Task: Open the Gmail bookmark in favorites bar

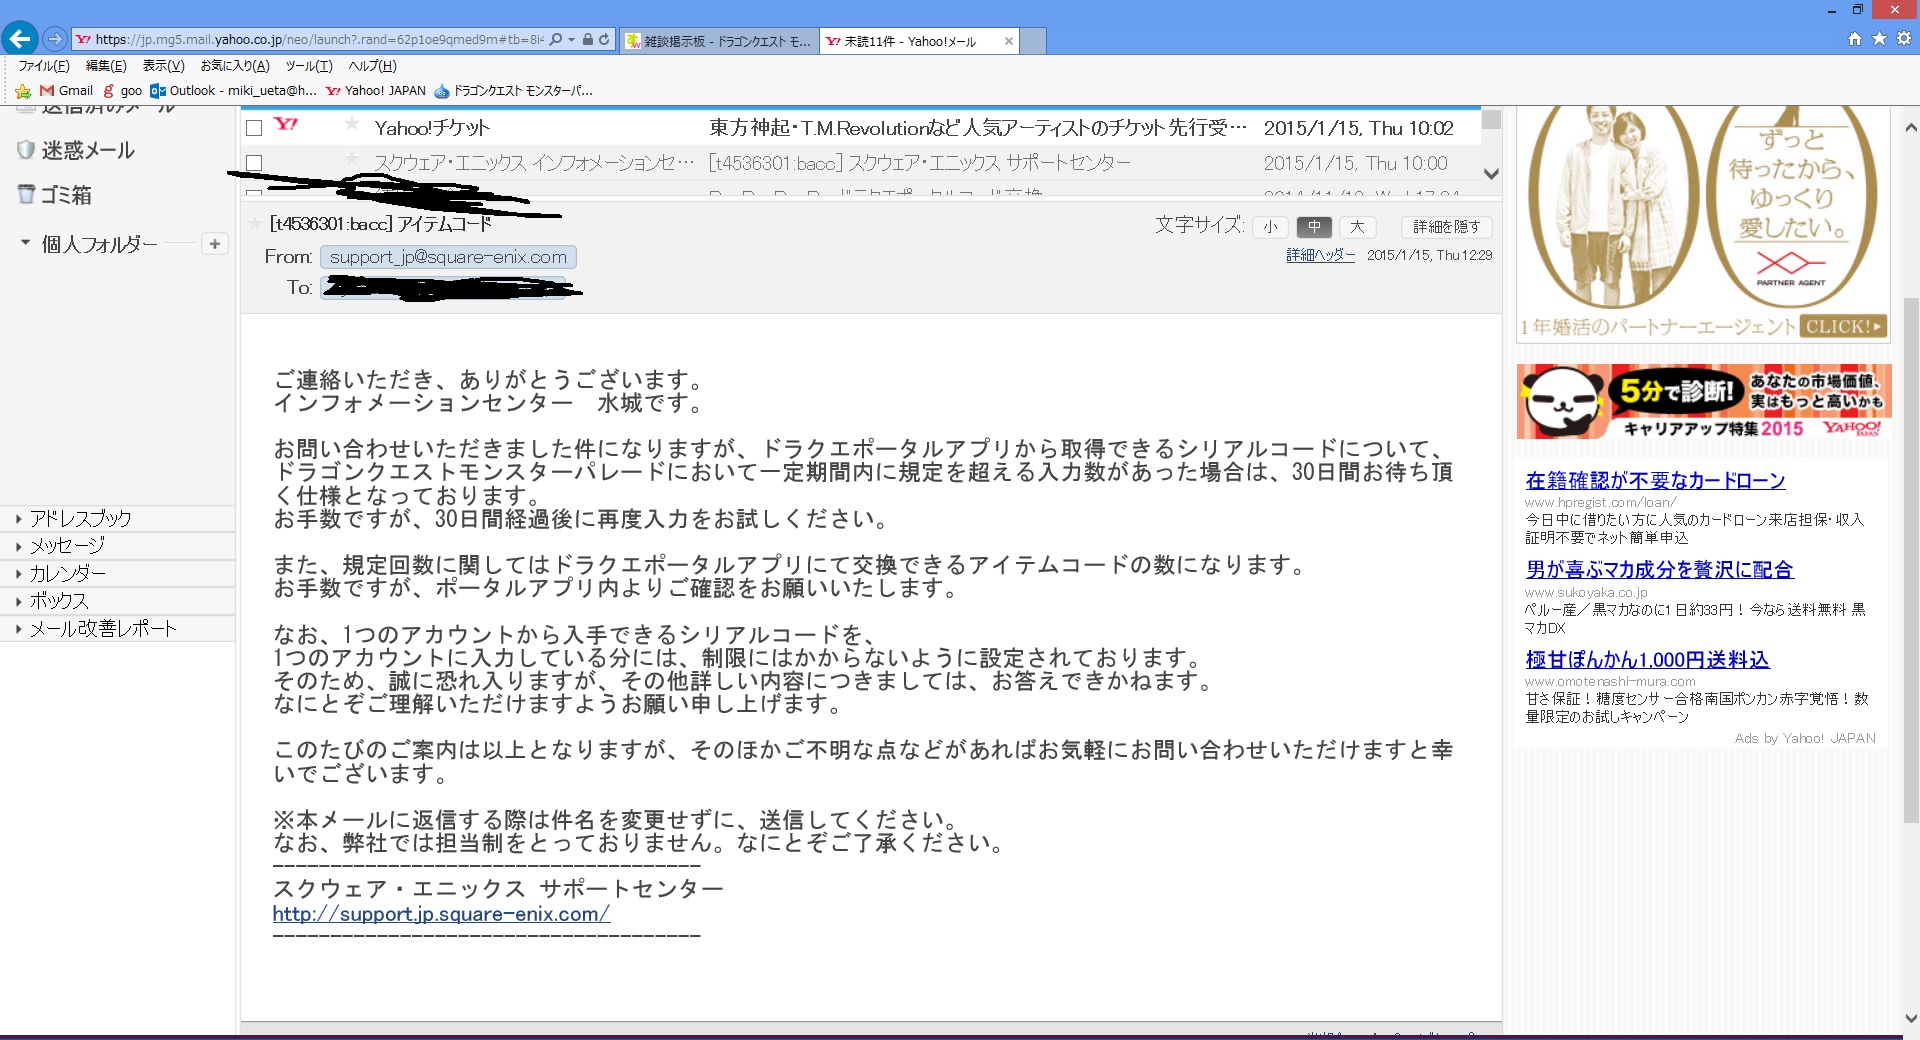Action: coord(66,91)
